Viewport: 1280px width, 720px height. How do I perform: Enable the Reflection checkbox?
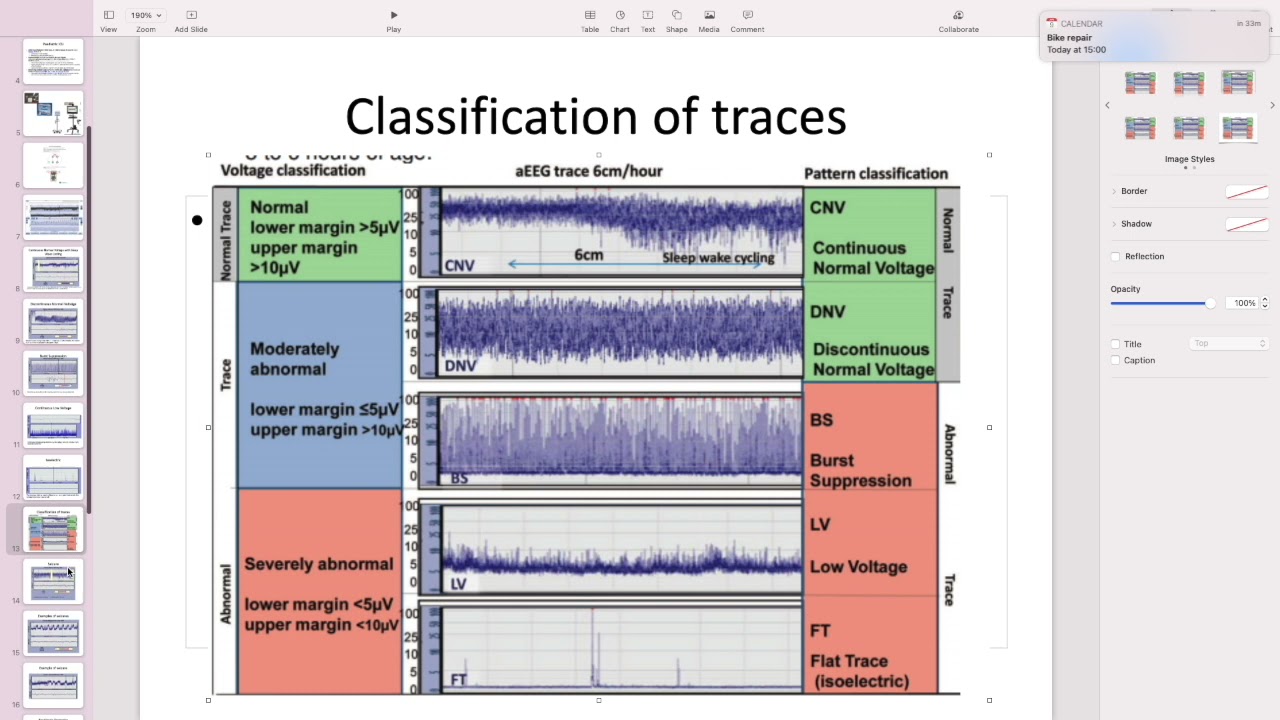[1116, 257]
